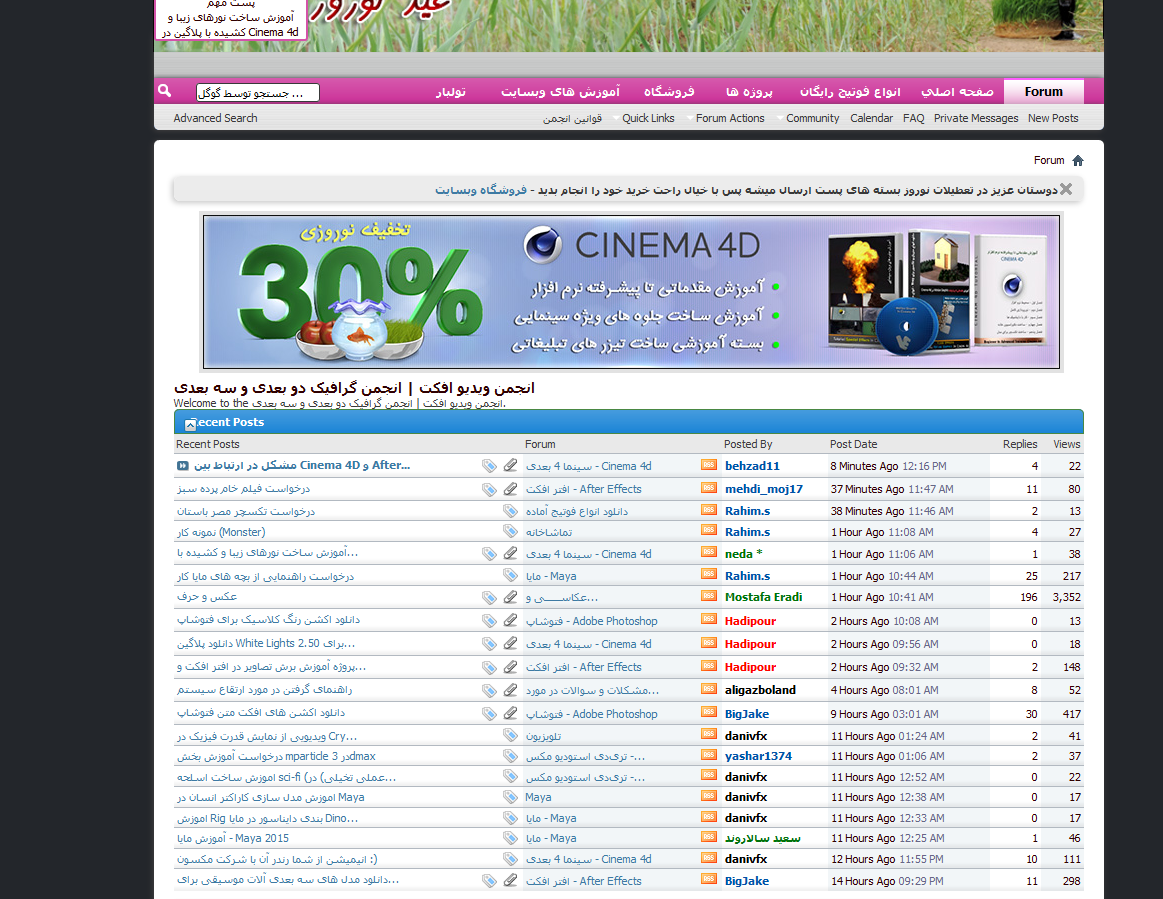Open the Quick Links dropdown

click(648, 118)
